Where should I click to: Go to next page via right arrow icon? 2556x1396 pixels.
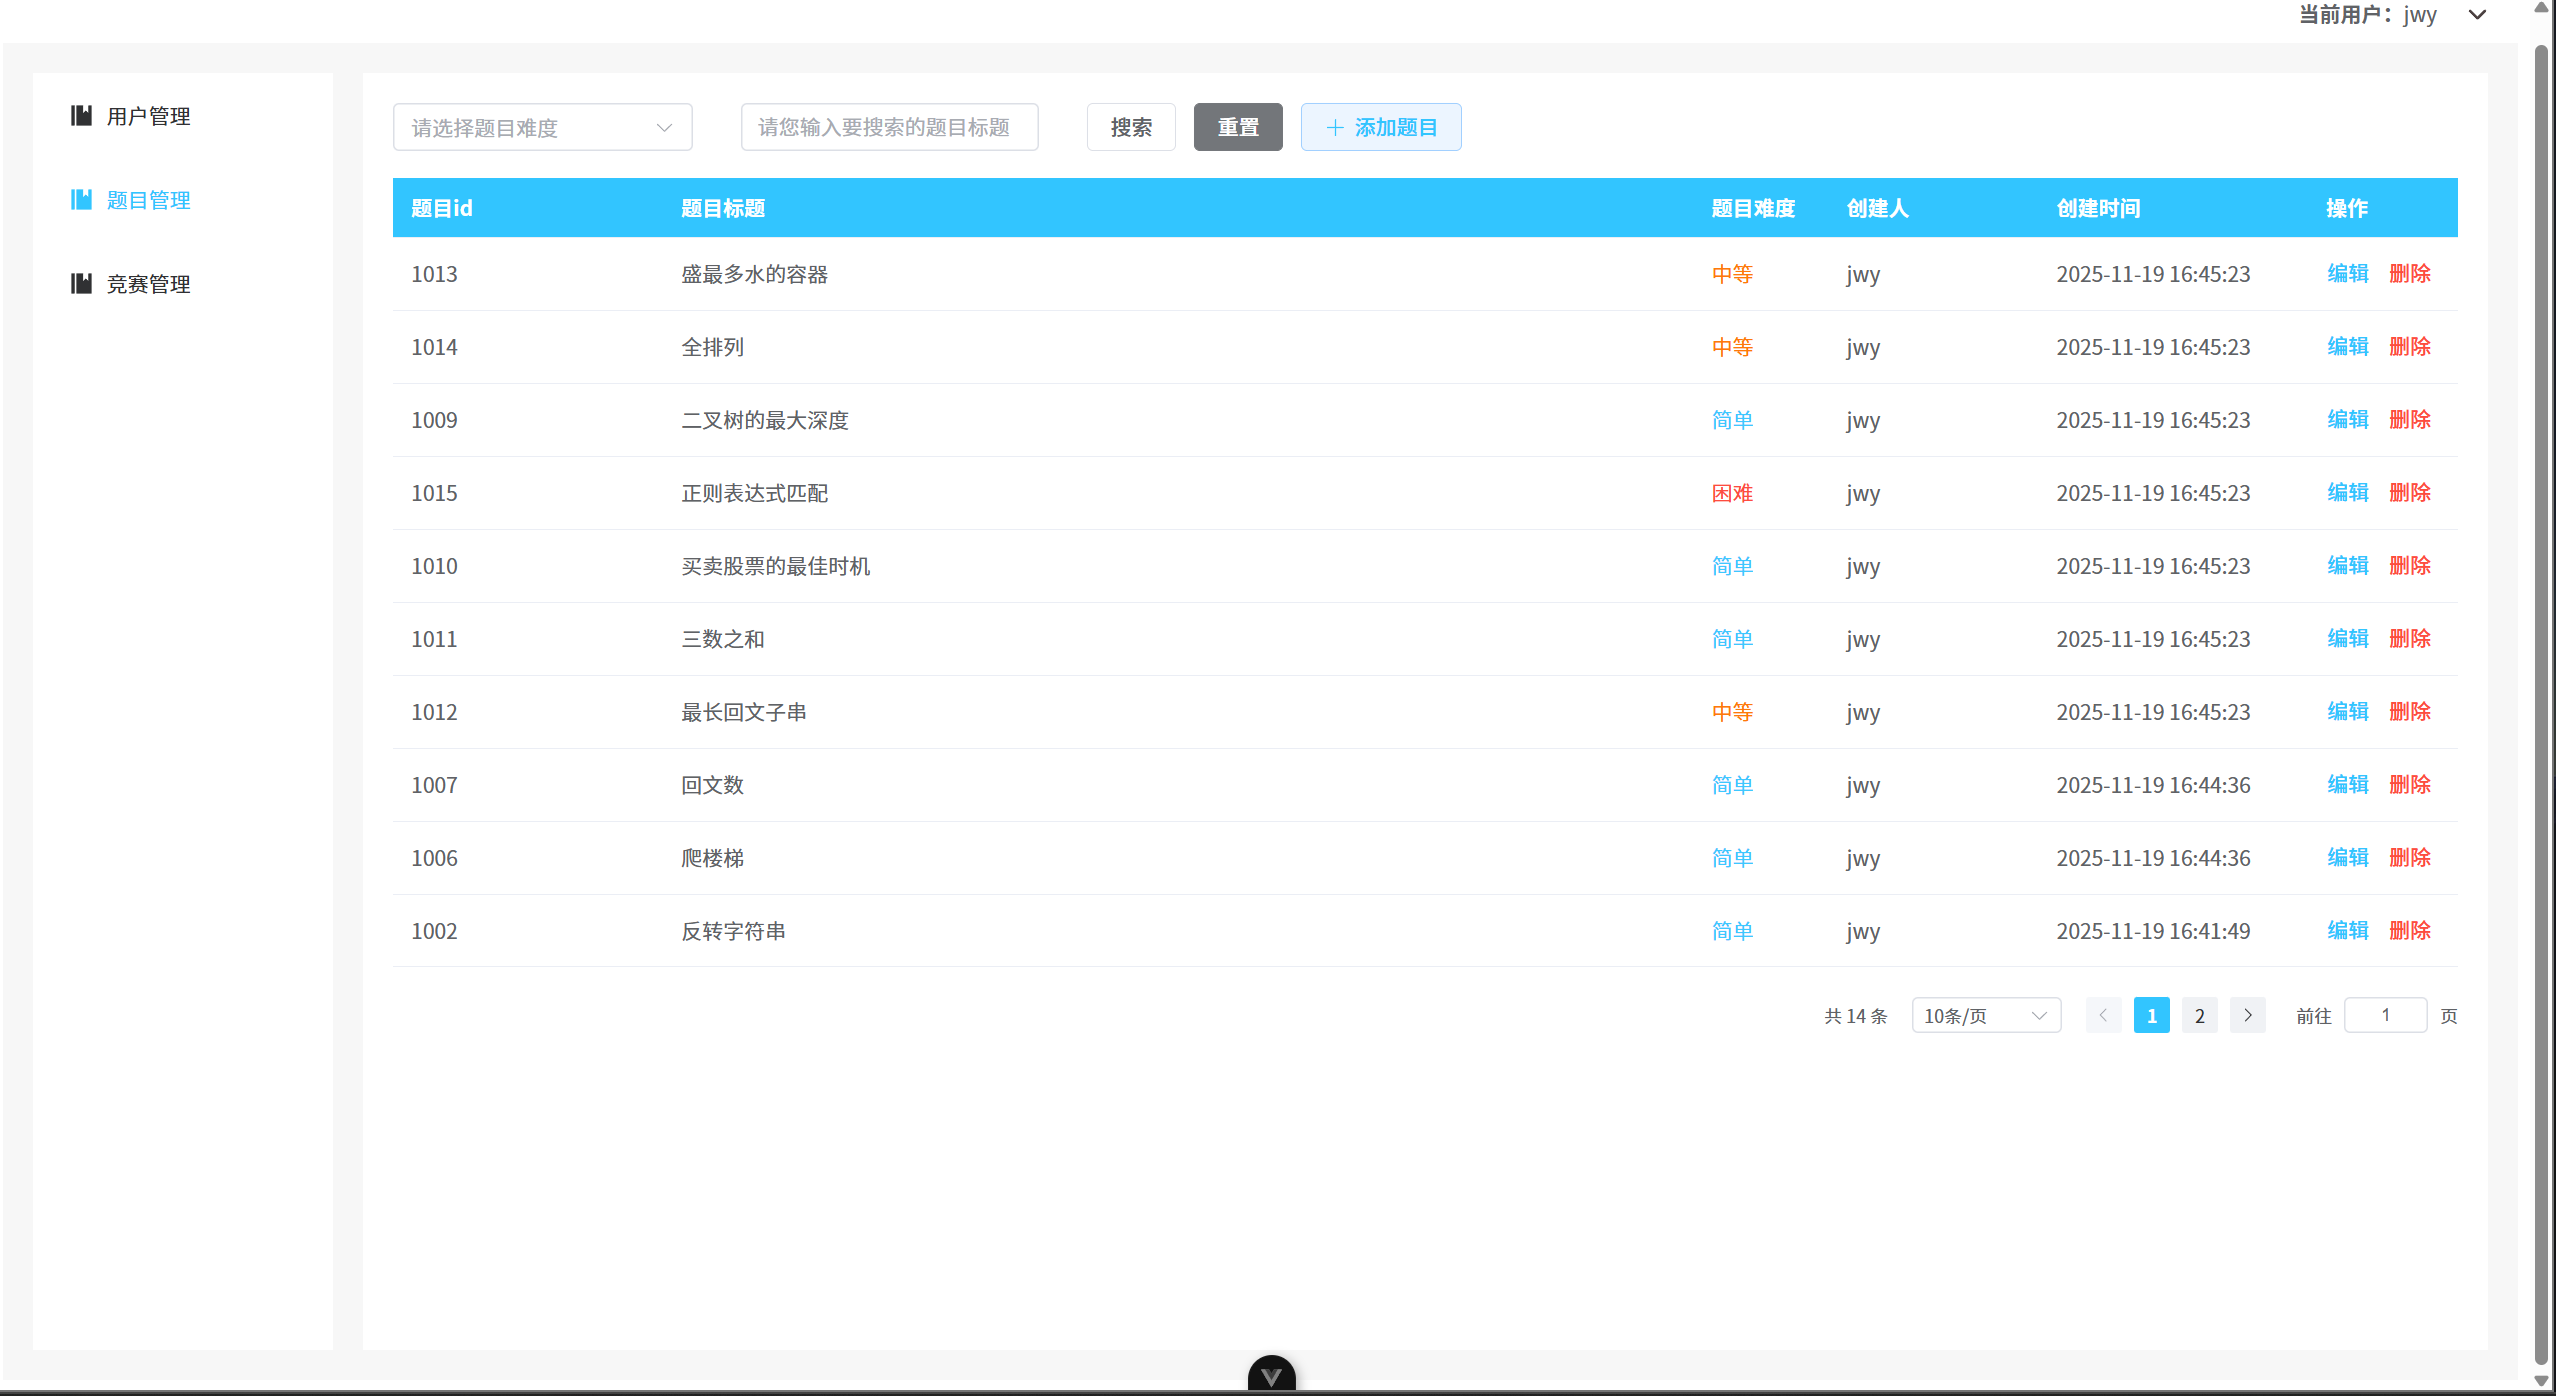(2247, 1015)
